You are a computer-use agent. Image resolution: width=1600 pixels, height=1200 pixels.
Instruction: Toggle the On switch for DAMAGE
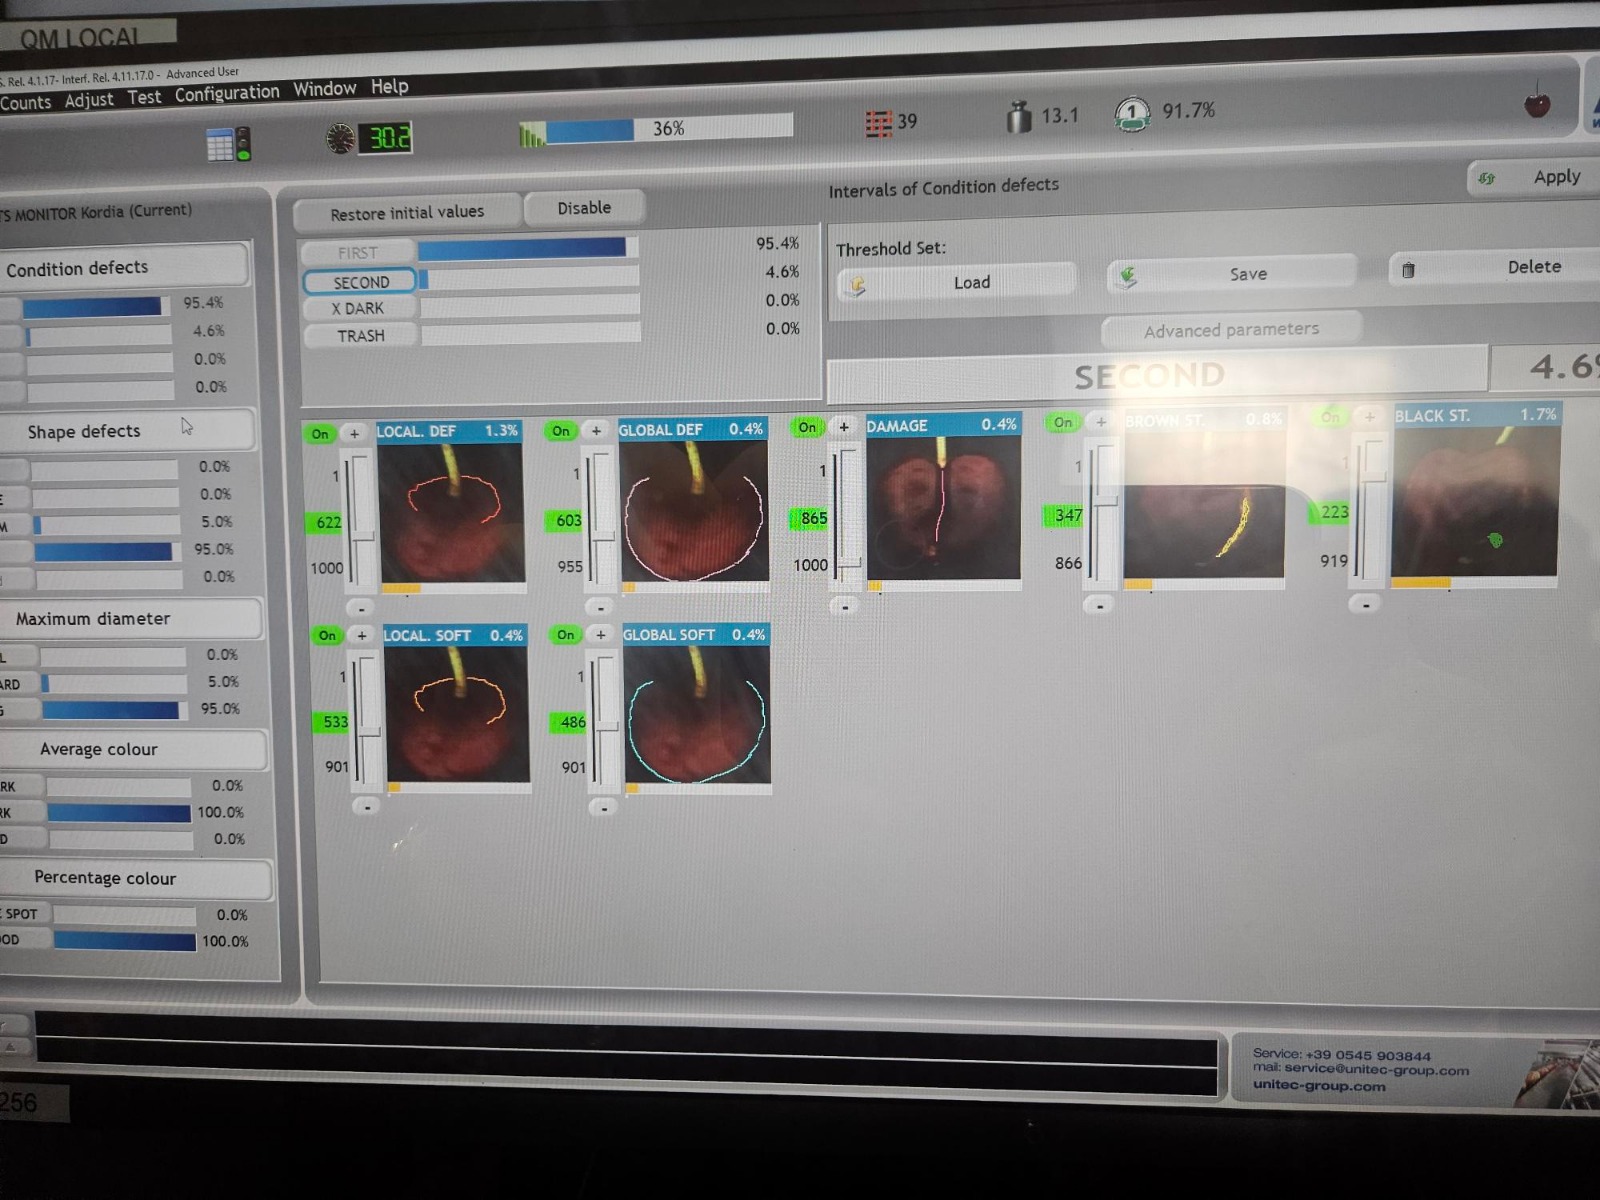pos(807,427)
